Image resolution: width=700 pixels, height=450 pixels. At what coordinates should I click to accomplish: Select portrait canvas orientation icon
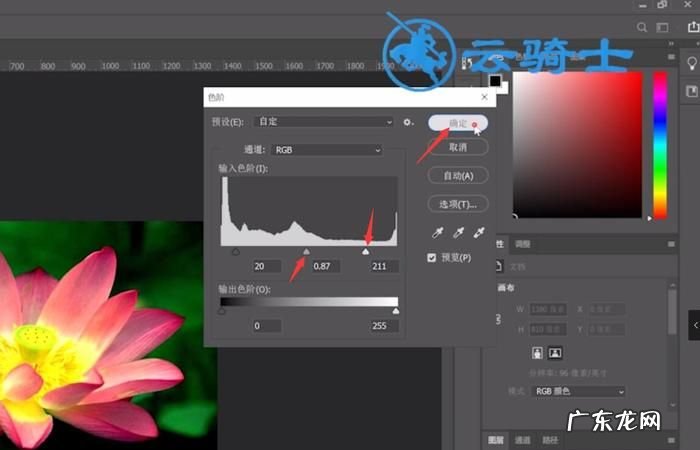tap(538, 353)
